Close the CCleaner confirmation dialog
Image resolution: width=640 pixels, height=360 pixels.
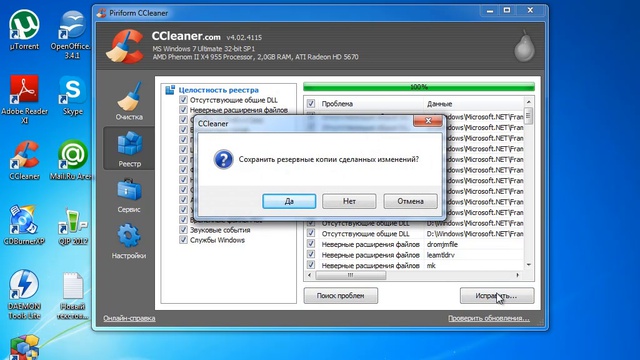(x=428, y=121)
